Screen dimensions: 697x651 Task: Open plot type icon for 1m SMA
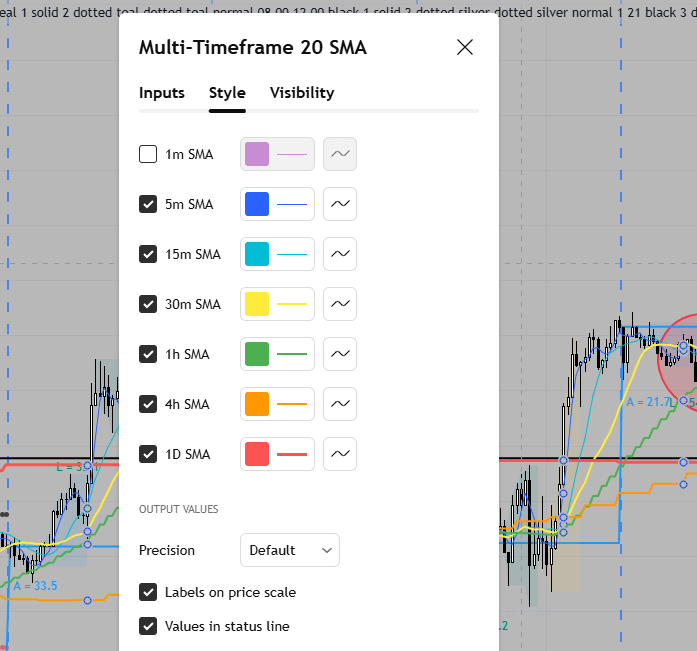pyautogui.click(x=341, y=154)
